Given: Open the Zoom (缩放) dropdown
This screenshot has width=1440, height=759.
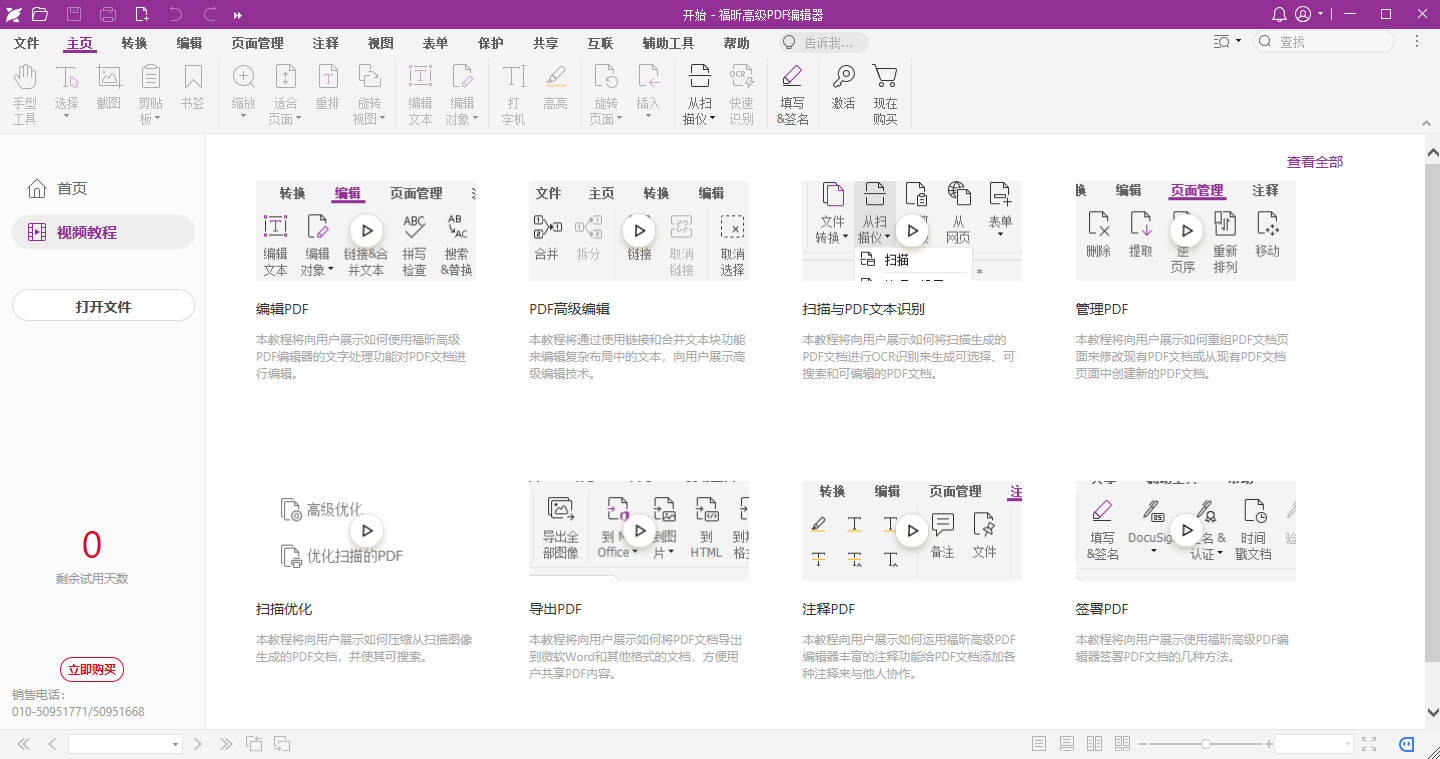Looking at the screenshot, I should (244, 116).
